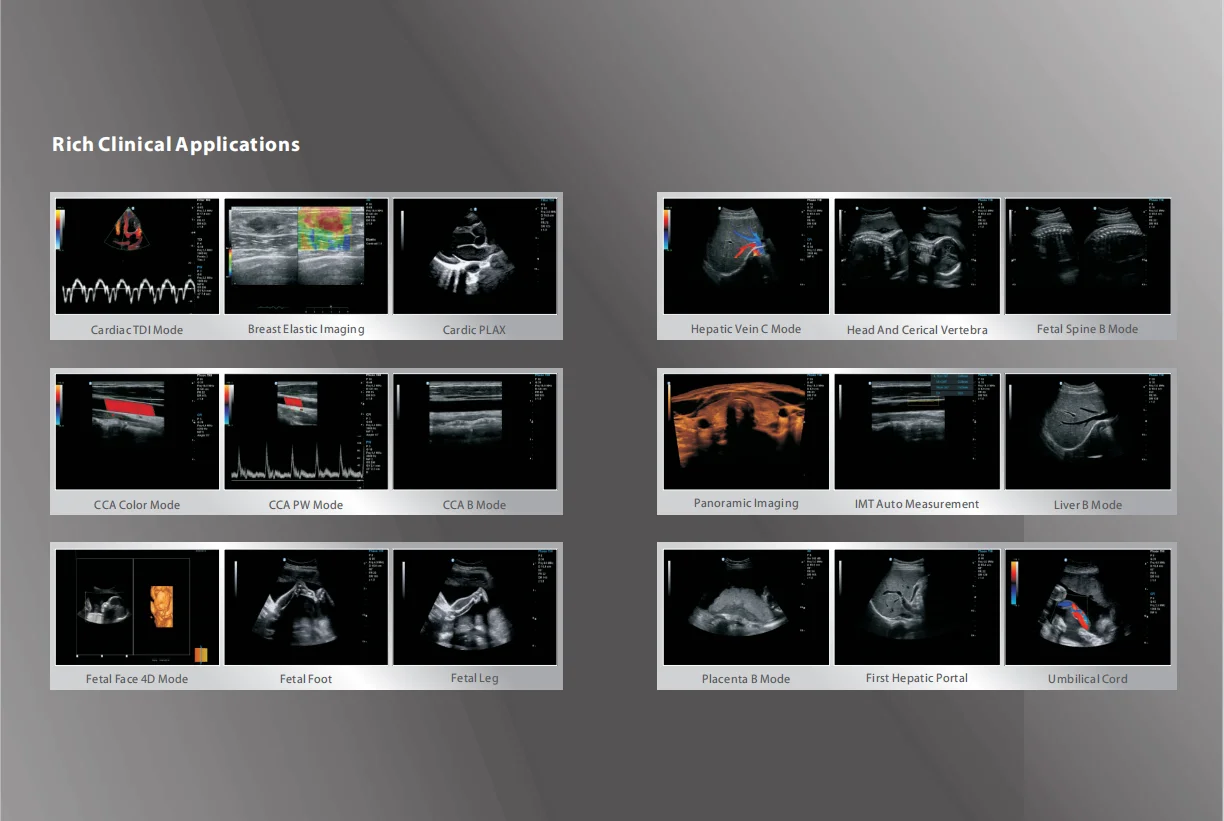1224x821 pixels.
Task: Open the Fetal Spine B Mode thumbnail
Action: tap(1088, 256)
